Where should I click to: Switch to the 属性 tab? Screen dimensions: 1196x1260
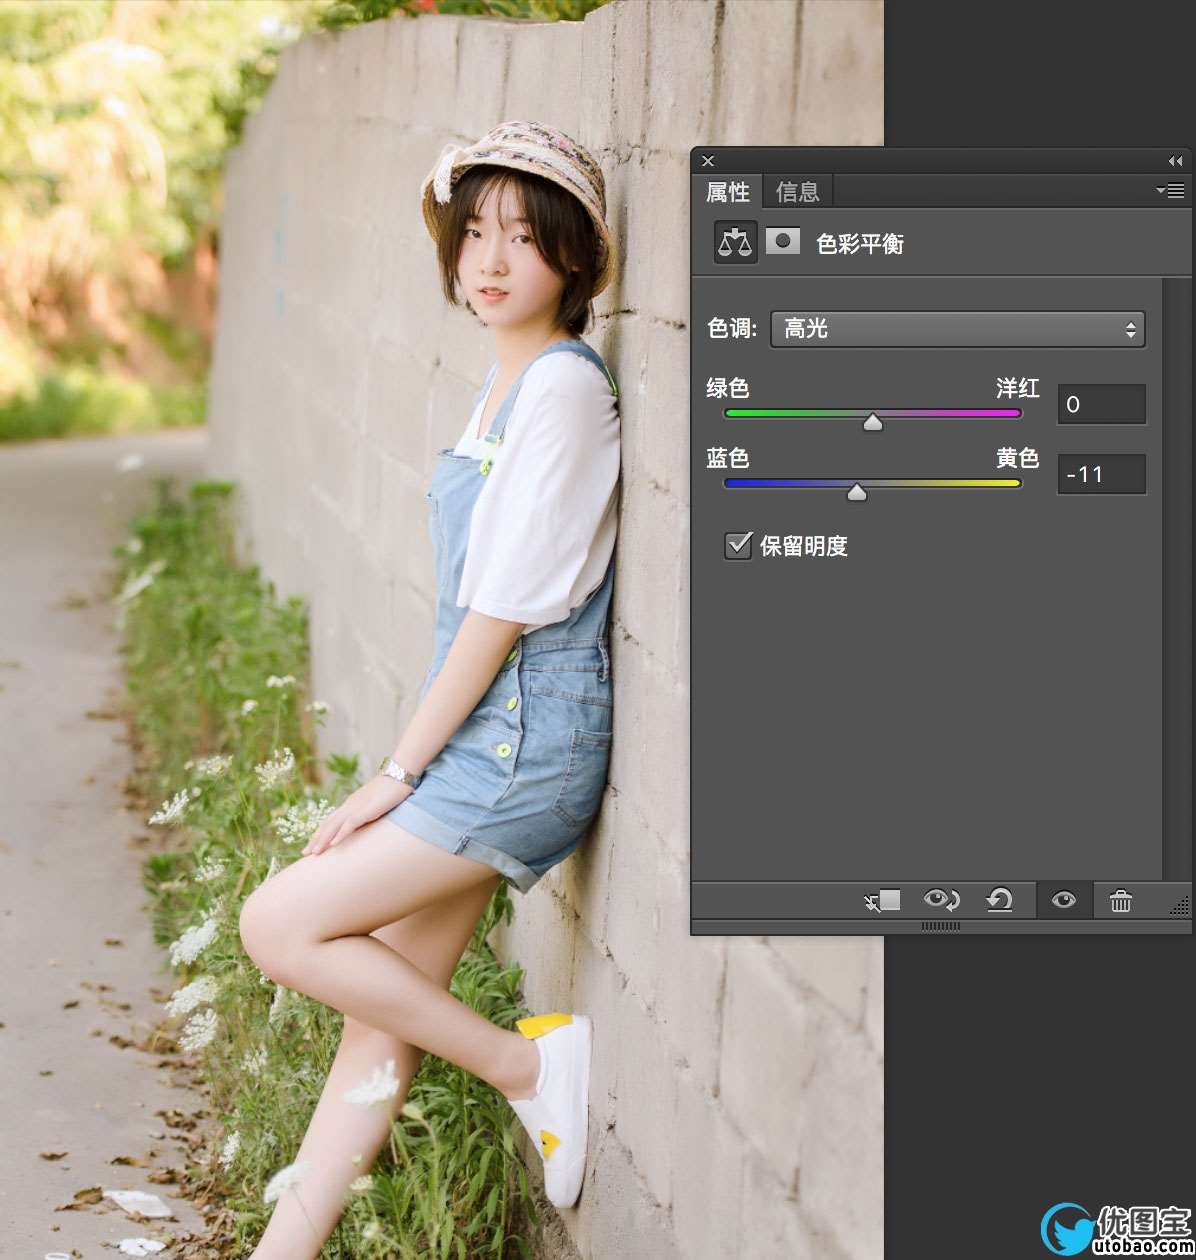pyautogui.click(x=727, y=191)
